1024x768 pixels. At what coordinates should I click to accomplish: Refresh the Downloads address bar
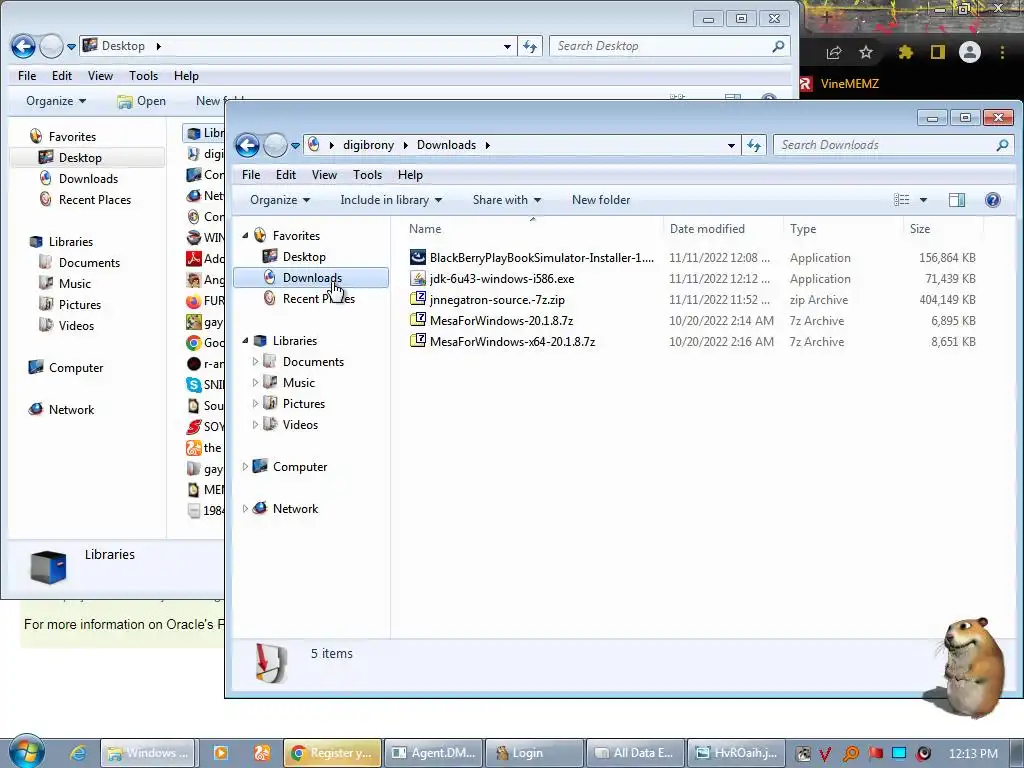[754, 145]
